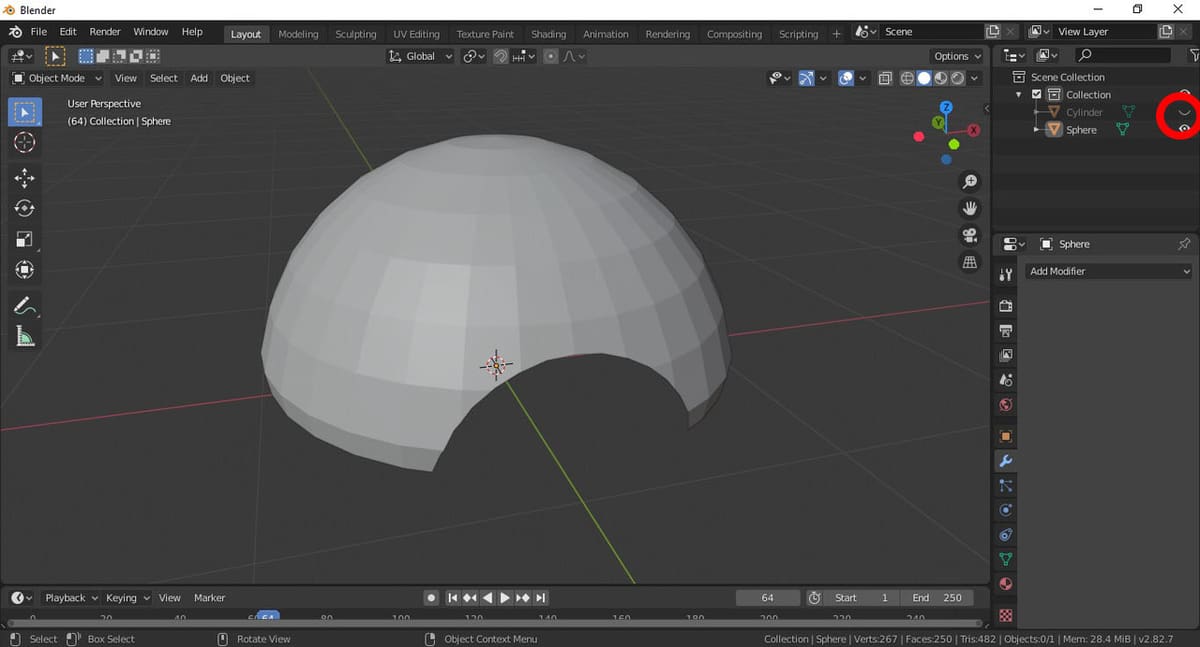
Task: Select the Cursor tool in left toolbar
Action: [x=25, y=142]
